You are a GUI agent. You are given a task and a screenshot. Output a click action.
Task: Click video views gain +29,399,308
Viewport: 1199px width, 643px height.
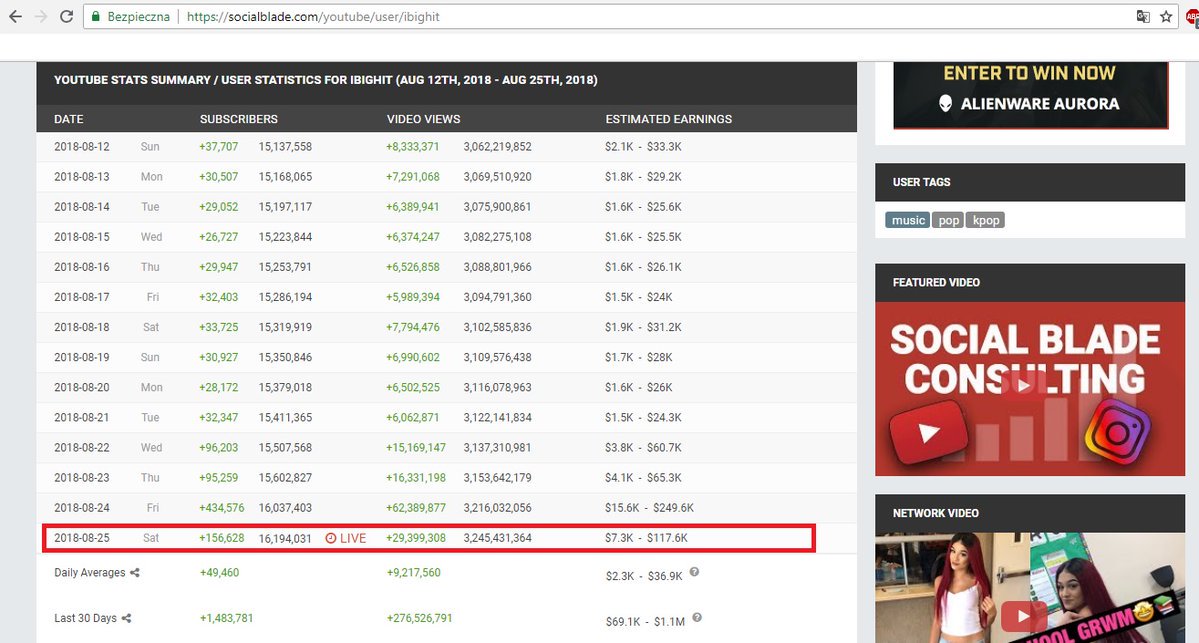(x=416, y=538)
